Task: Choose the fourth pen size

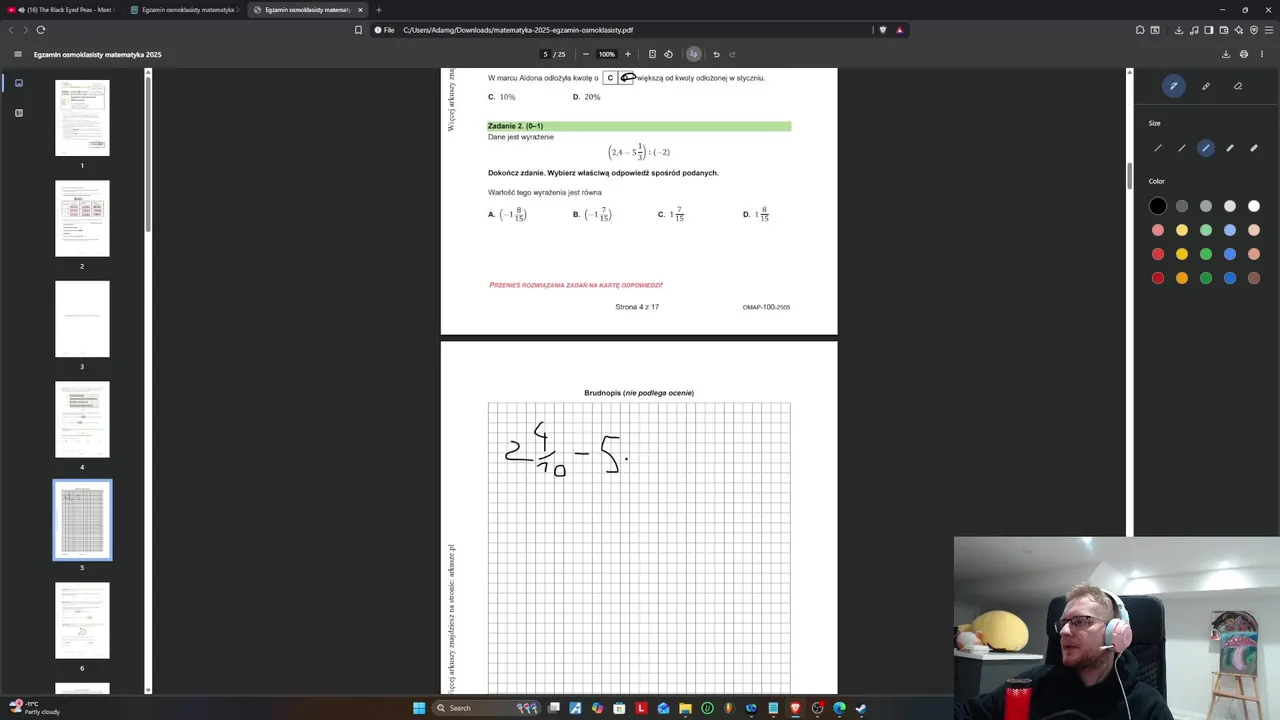Action: (x=1230, y=148)
